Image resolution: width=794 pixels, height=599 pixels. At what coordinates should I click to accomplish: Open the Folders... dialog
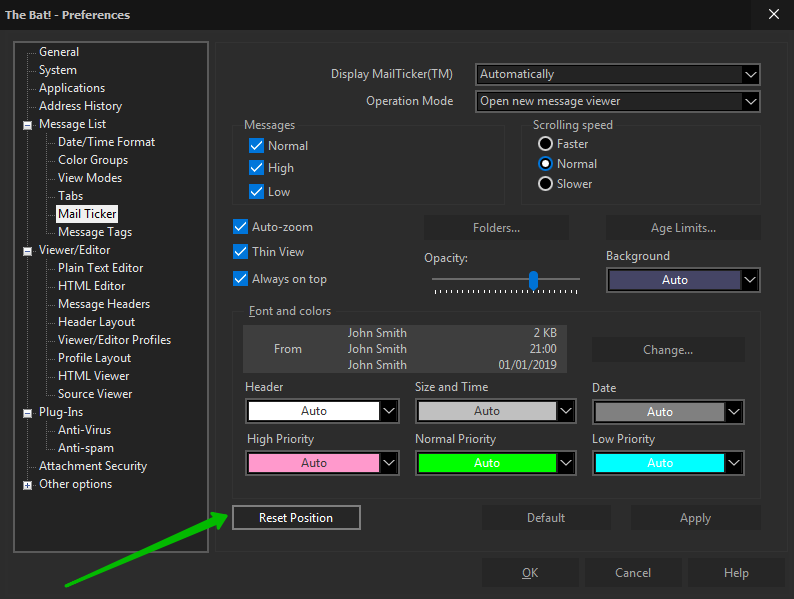point(496,228)
